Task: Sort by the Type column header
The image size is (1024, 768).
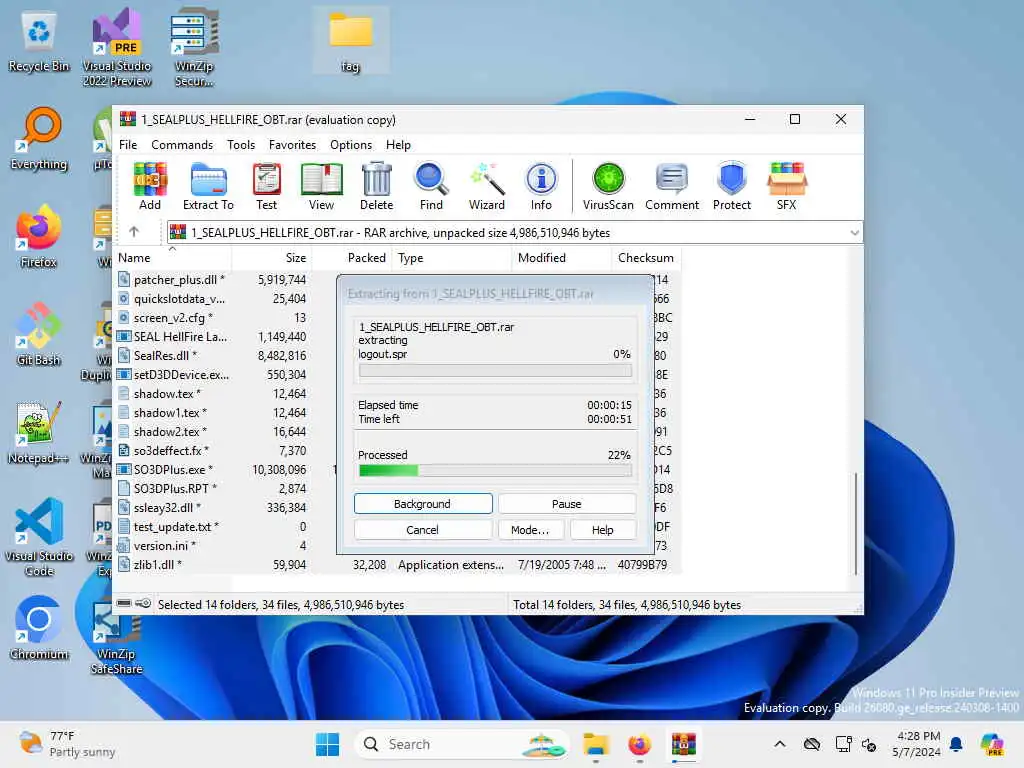Action: 452,258
